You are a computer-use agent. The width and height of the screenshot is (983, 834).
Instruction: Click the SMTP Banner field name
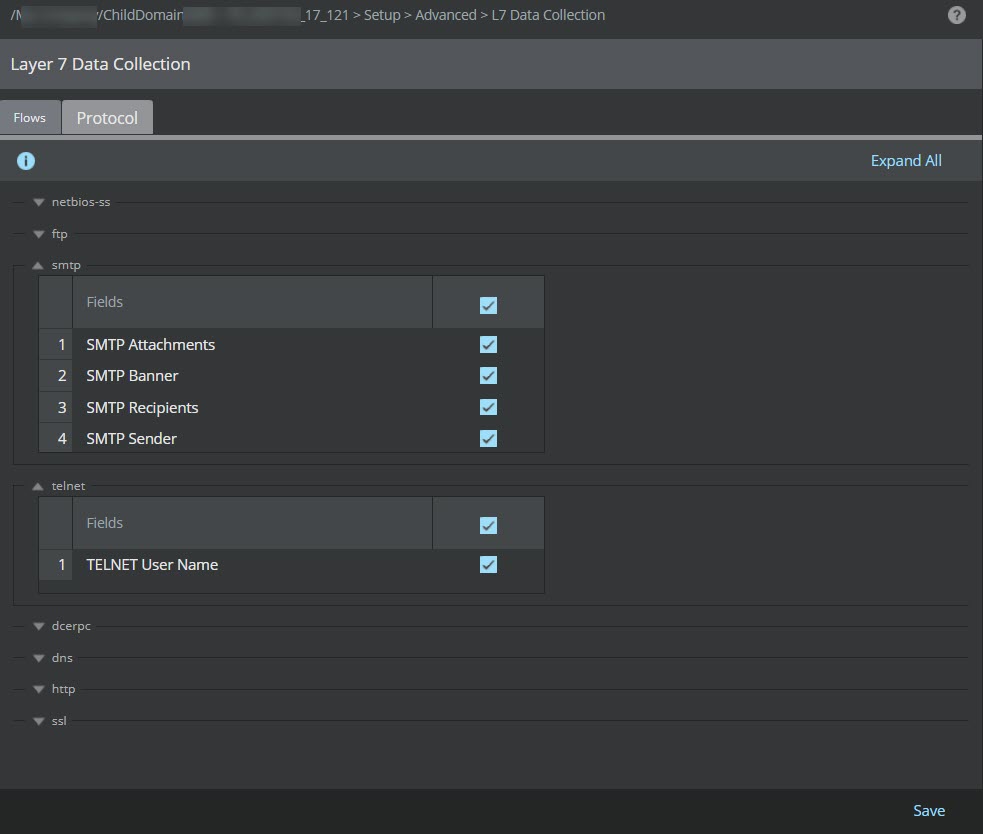132,376
